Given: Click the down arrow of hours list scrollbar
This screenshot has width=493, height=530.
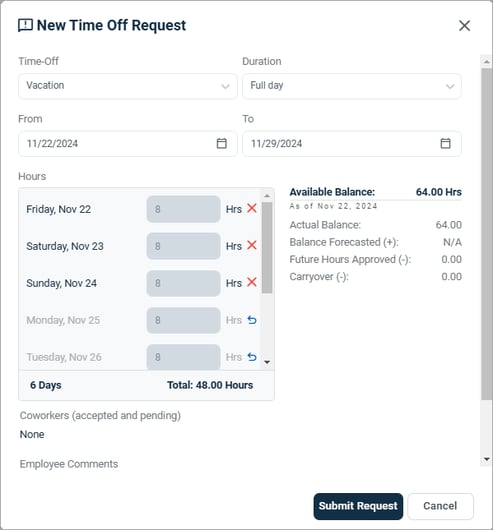Looking at the screenshot, I should point(267,362).
